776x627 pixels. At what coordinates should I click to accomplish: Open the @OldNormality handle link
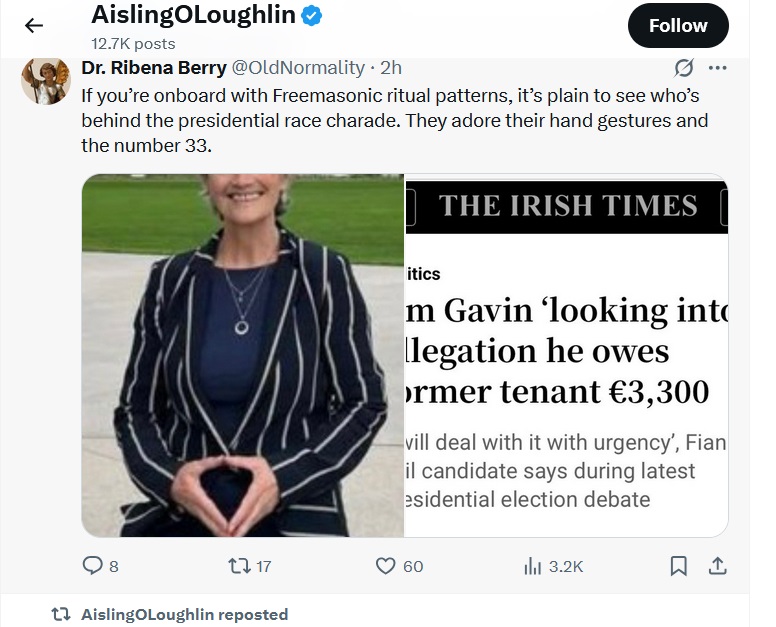click(298, 68)
